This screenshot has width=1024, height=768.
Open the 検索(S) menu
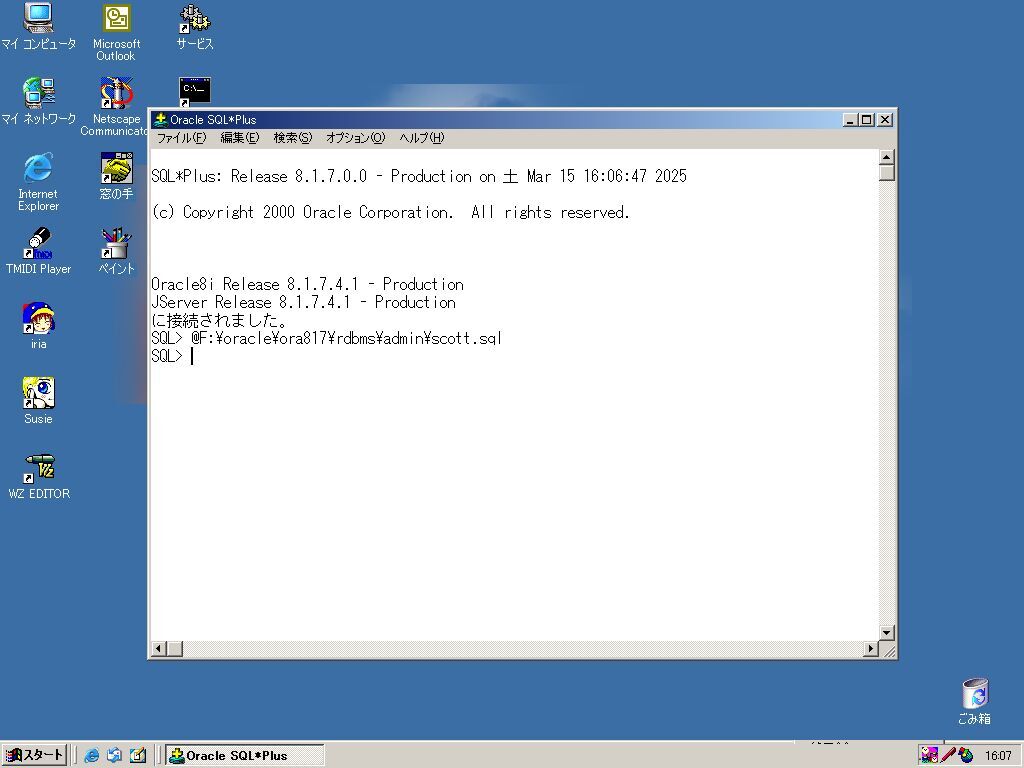293,138
